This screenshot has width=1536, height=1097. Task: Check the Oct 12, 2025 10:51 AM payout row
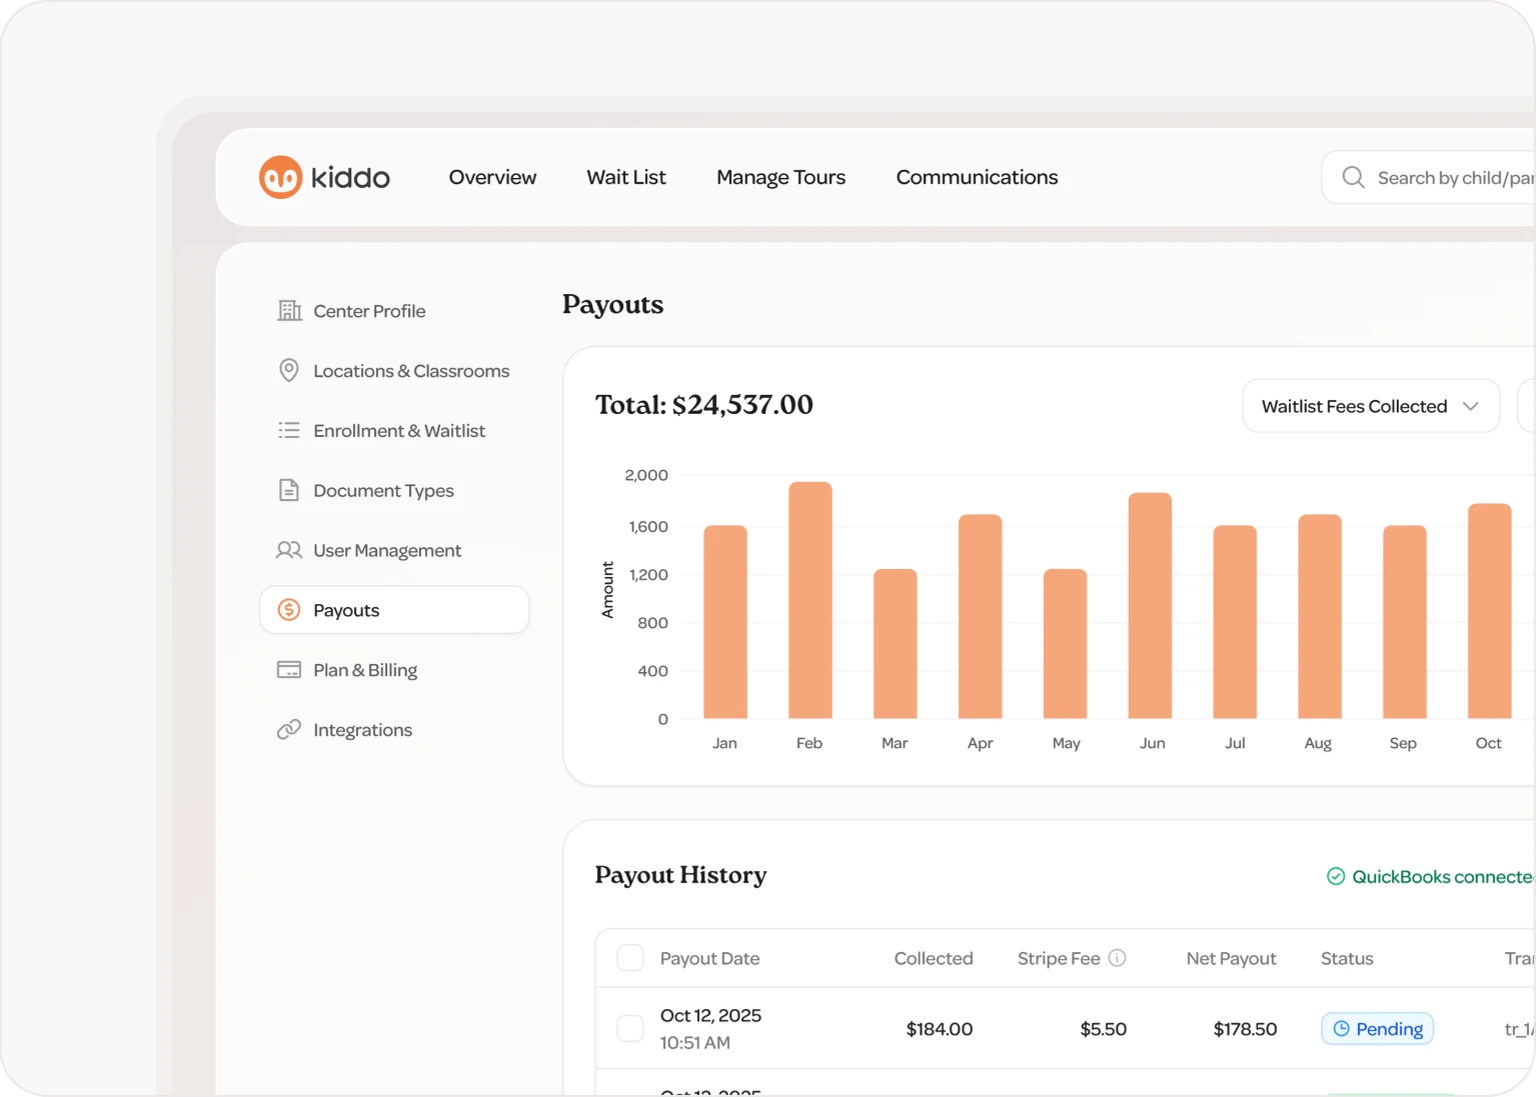630,1028
